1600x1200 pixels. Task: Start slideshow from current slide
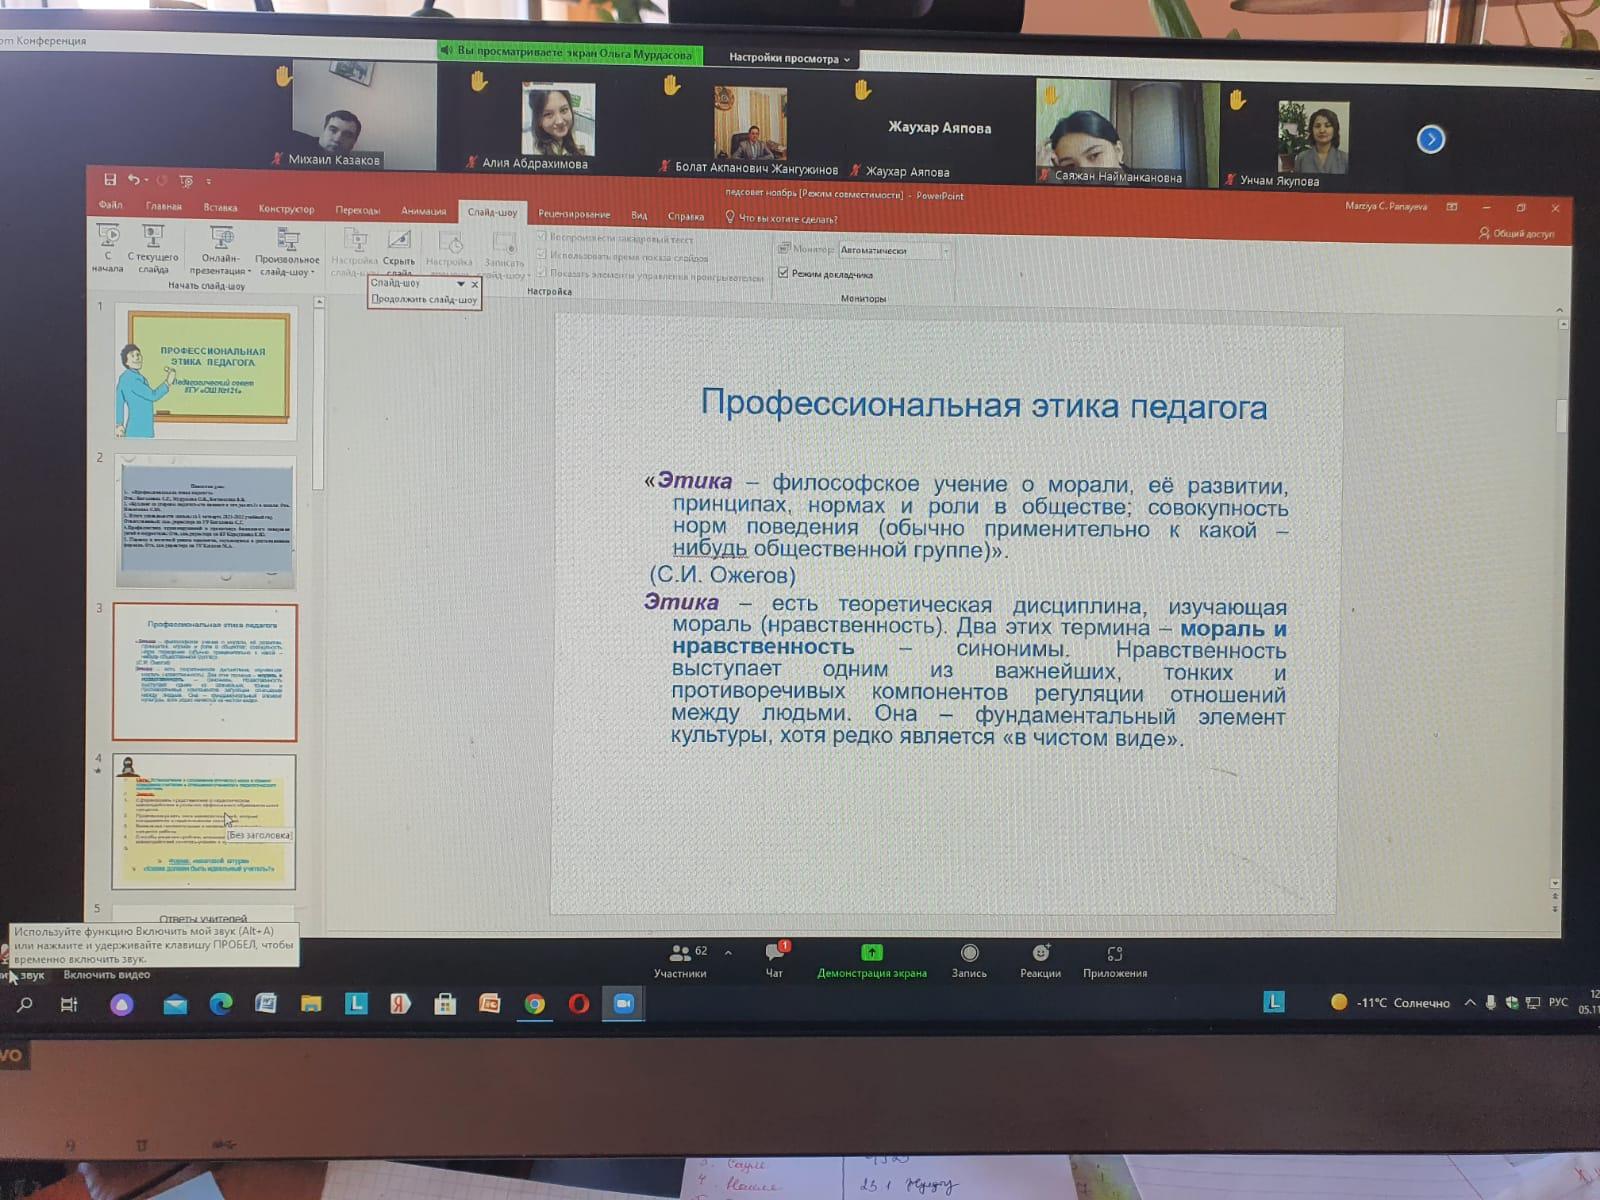point(153,237)
